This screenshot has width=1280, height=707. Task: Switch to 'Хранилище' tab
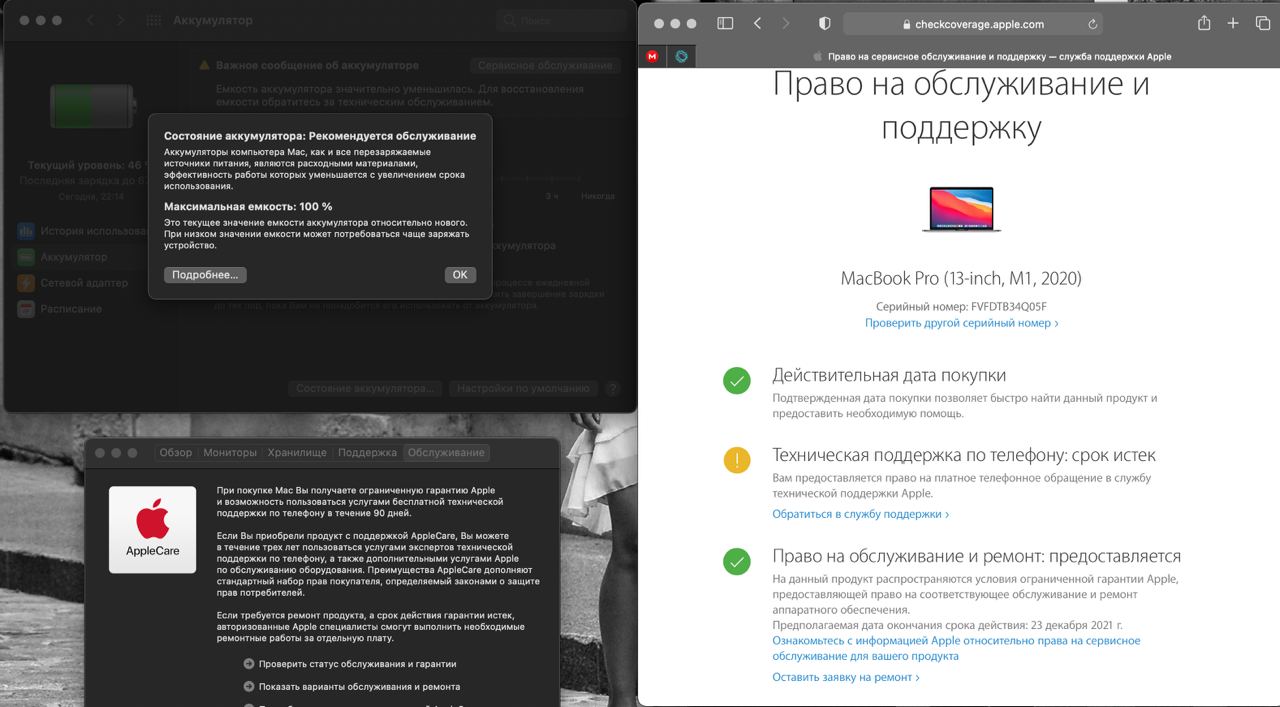(297, 453)
